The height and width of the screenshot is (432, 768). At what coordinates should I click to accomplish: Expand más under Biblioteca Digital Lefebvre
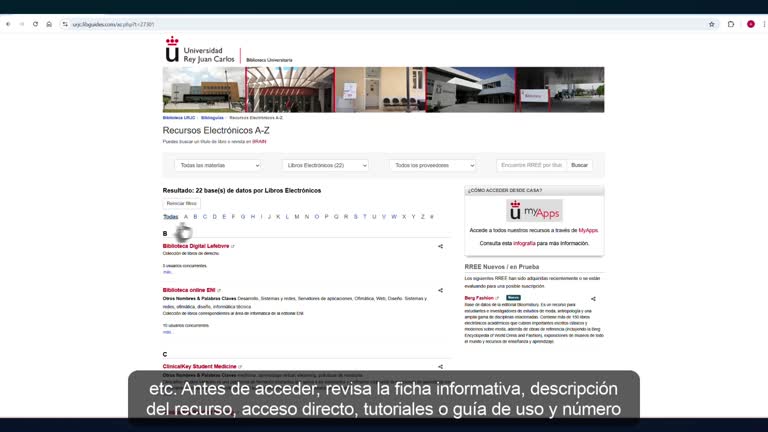pos(167,272)
